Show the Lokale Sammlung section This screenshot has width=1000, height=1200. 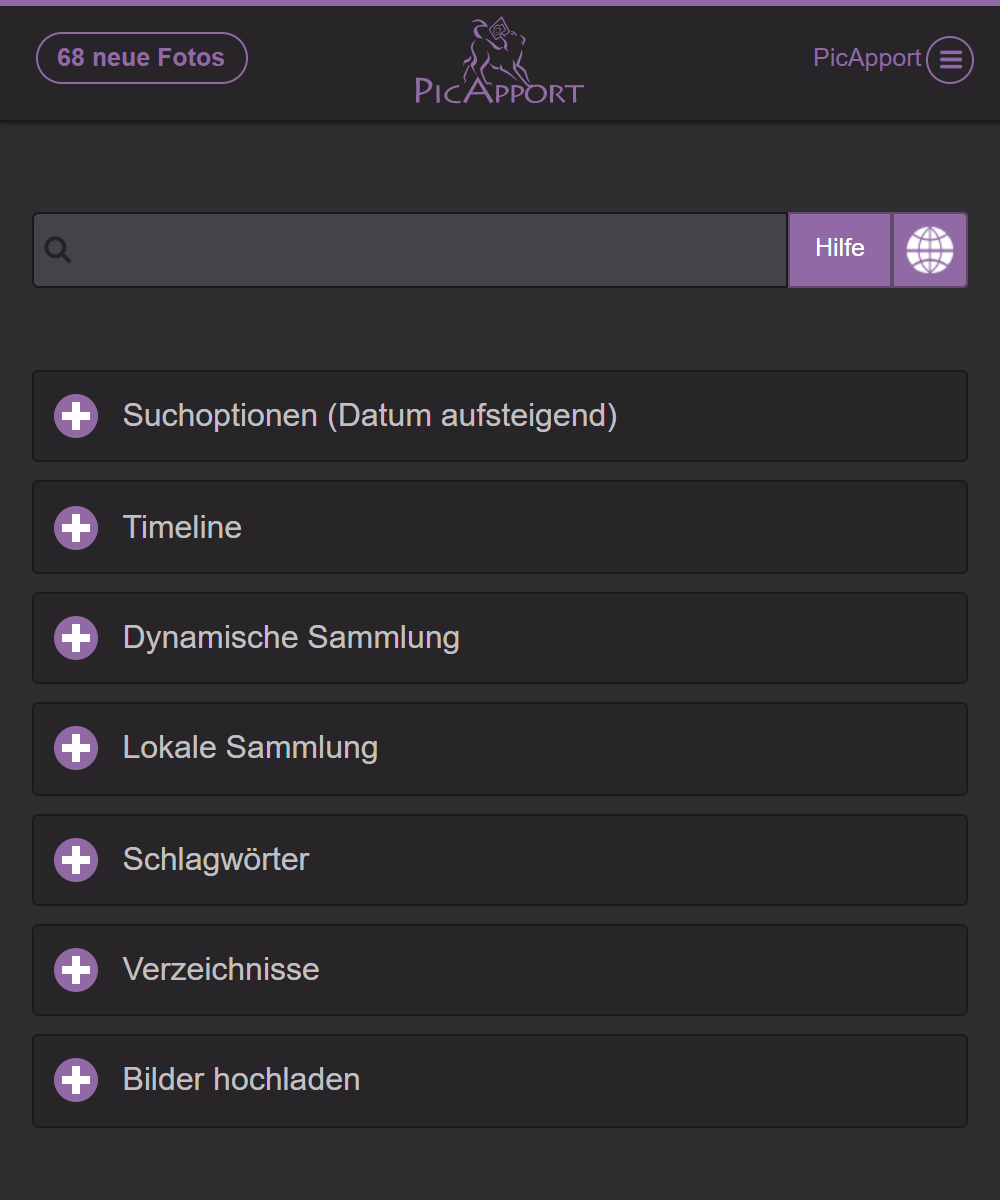coord(250,748)
